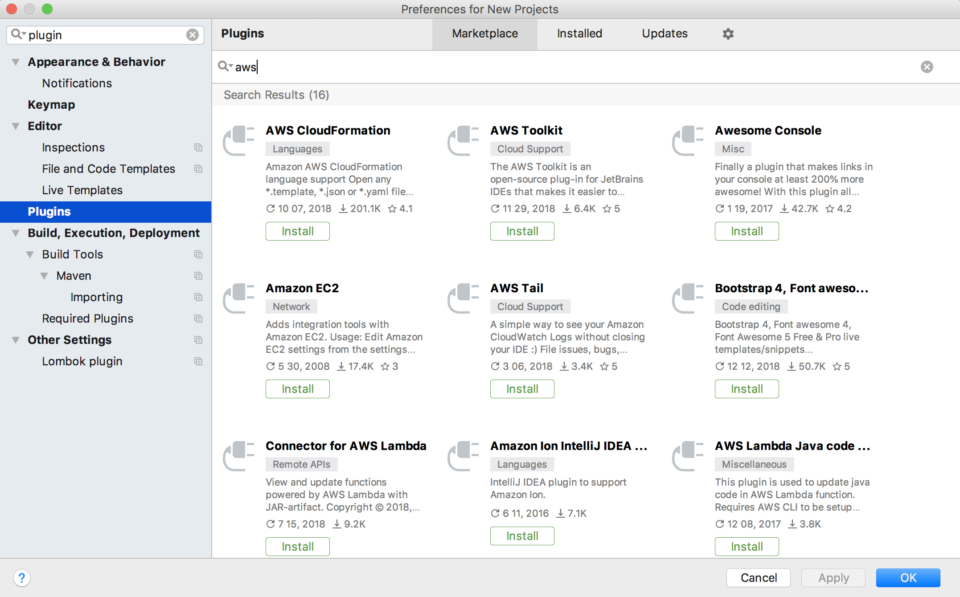Viewport: 960px width, 597px height.
Task: Click the AWS Tail plugin icon
Action: [463, 298]
